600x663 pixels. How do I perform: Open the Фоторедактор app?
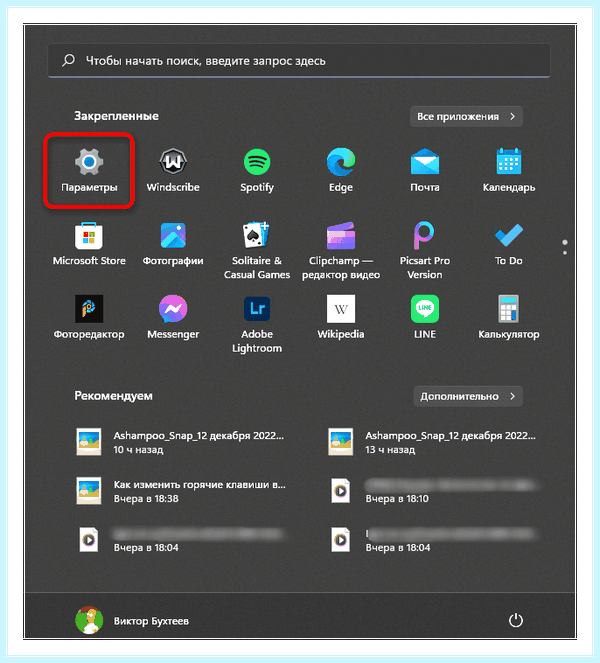89,317
